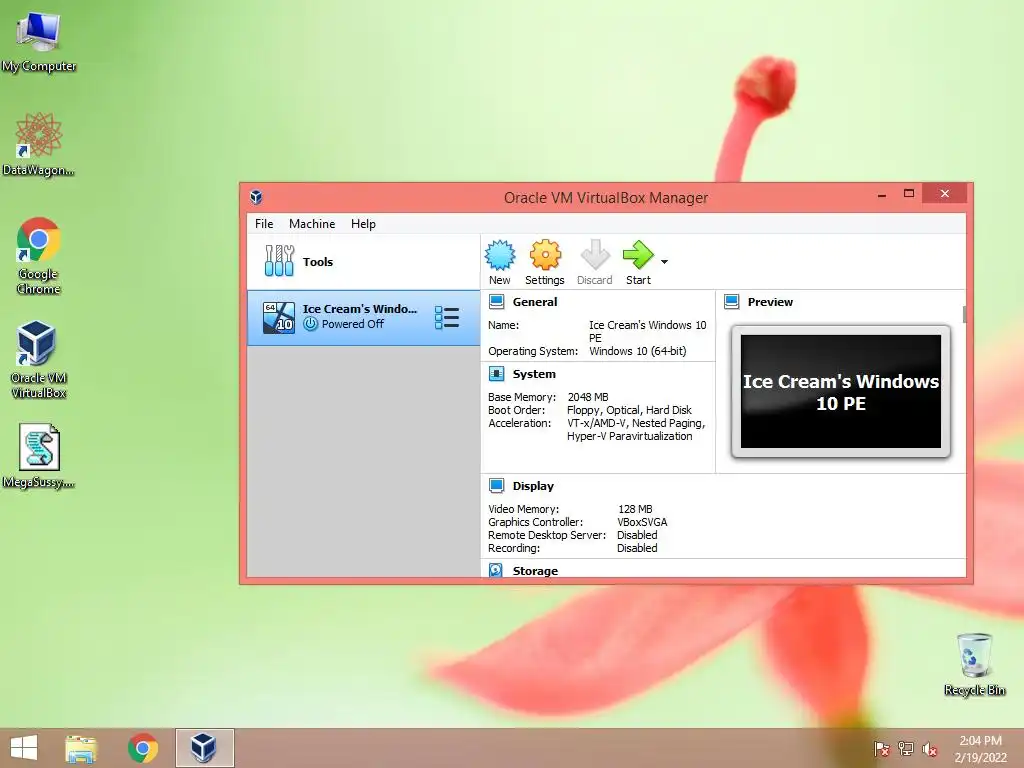1024x768 pixels.
Task: Select Ice Cream's Windows VM list entry
Action: point(364,317)
